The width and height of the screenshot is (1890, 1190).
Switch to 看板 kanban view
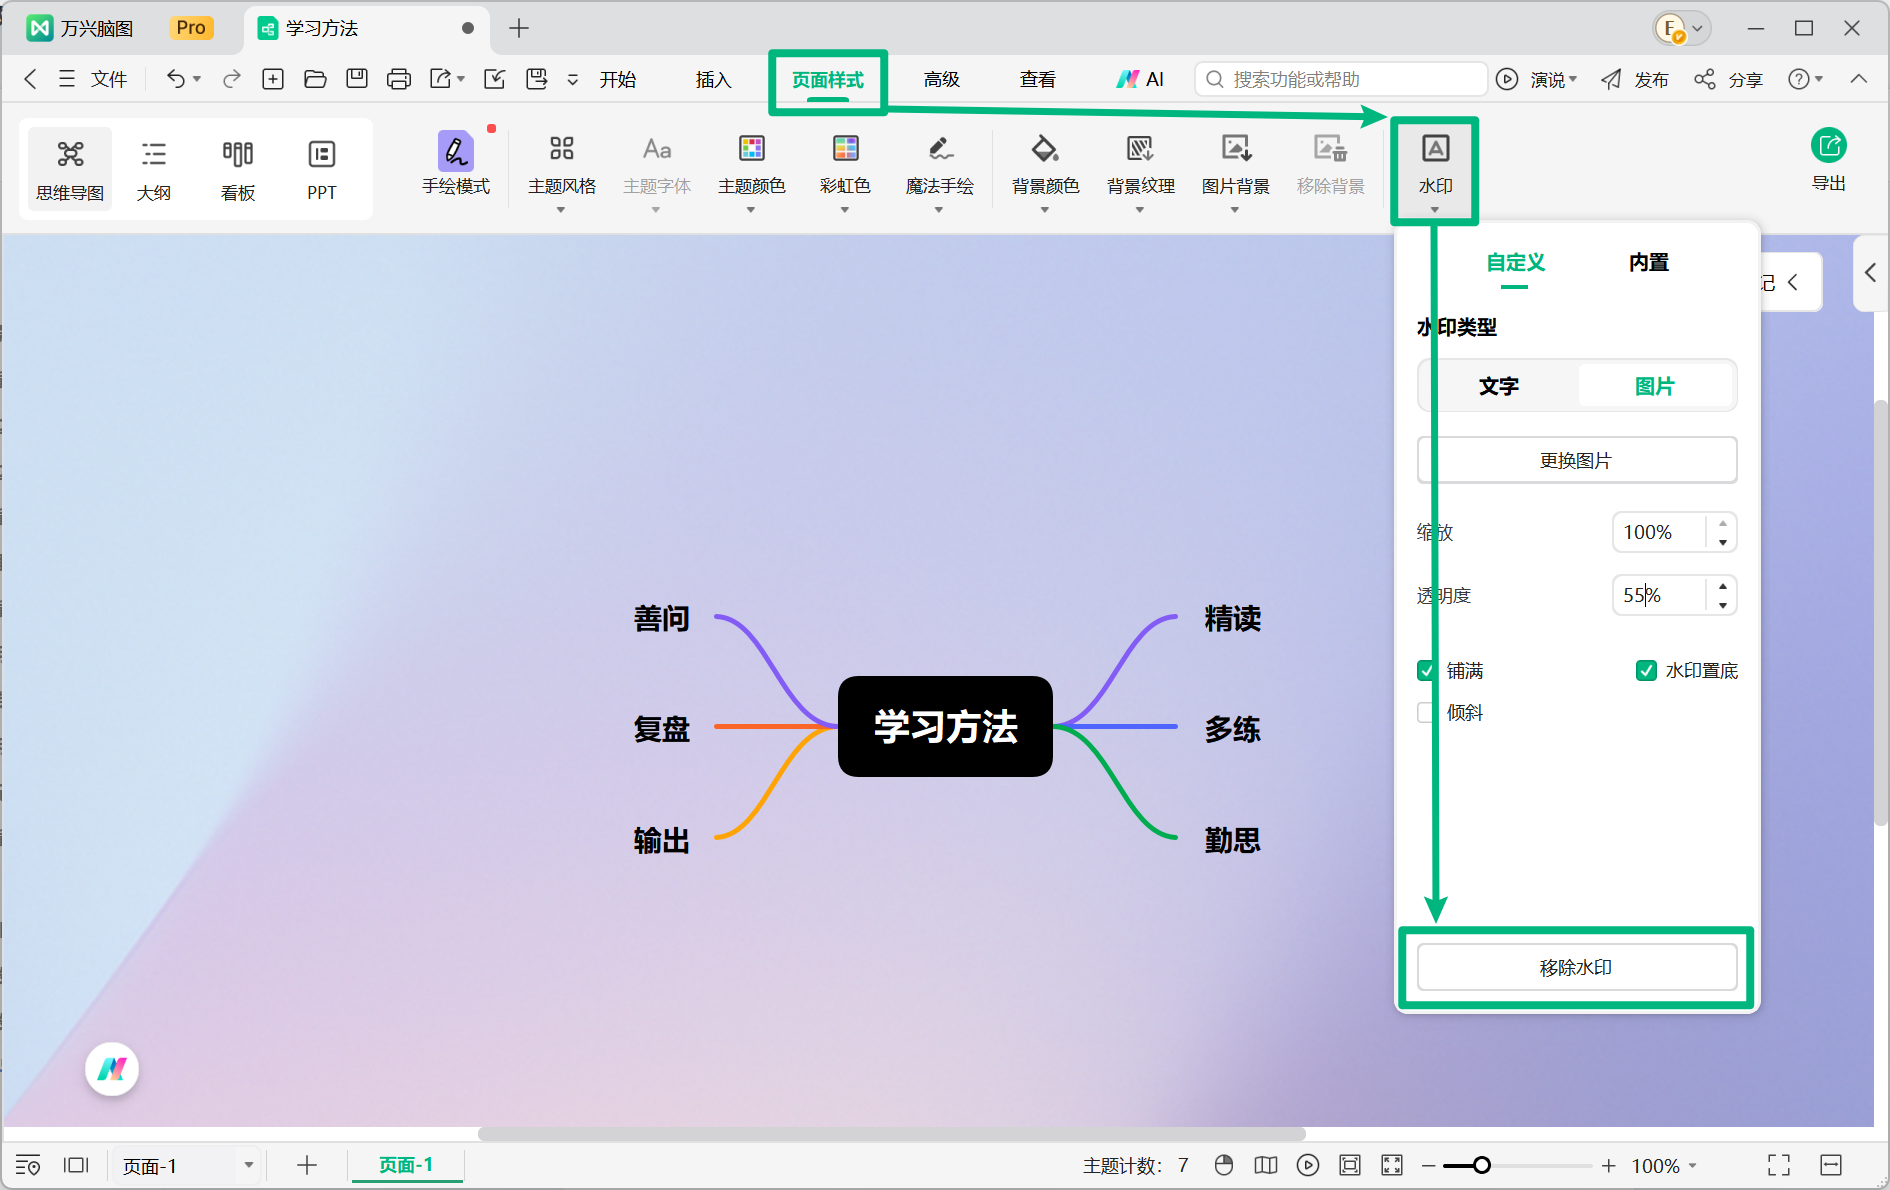[x=238, y=170]
